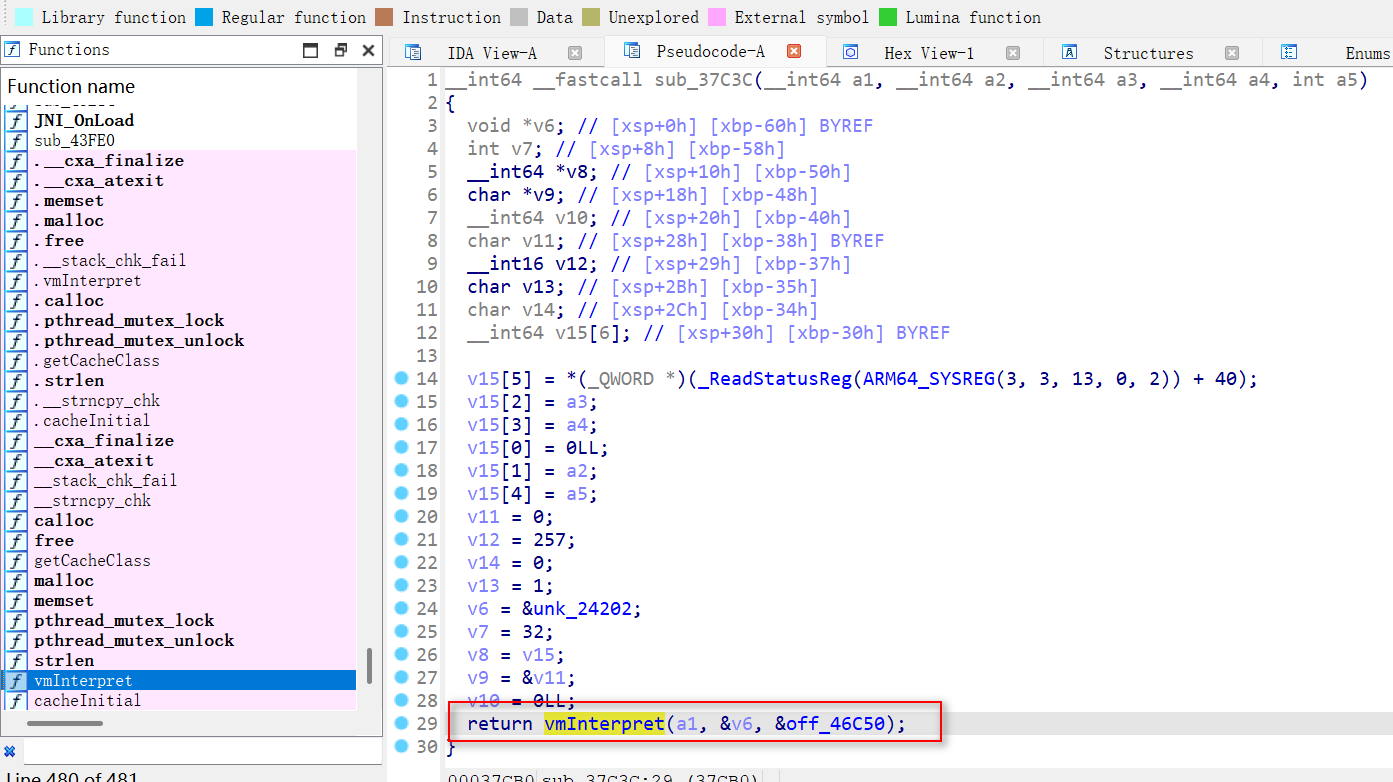
Task: Toggle breakpoint dot on pseudocode line 15
Action: click(401, 401)
